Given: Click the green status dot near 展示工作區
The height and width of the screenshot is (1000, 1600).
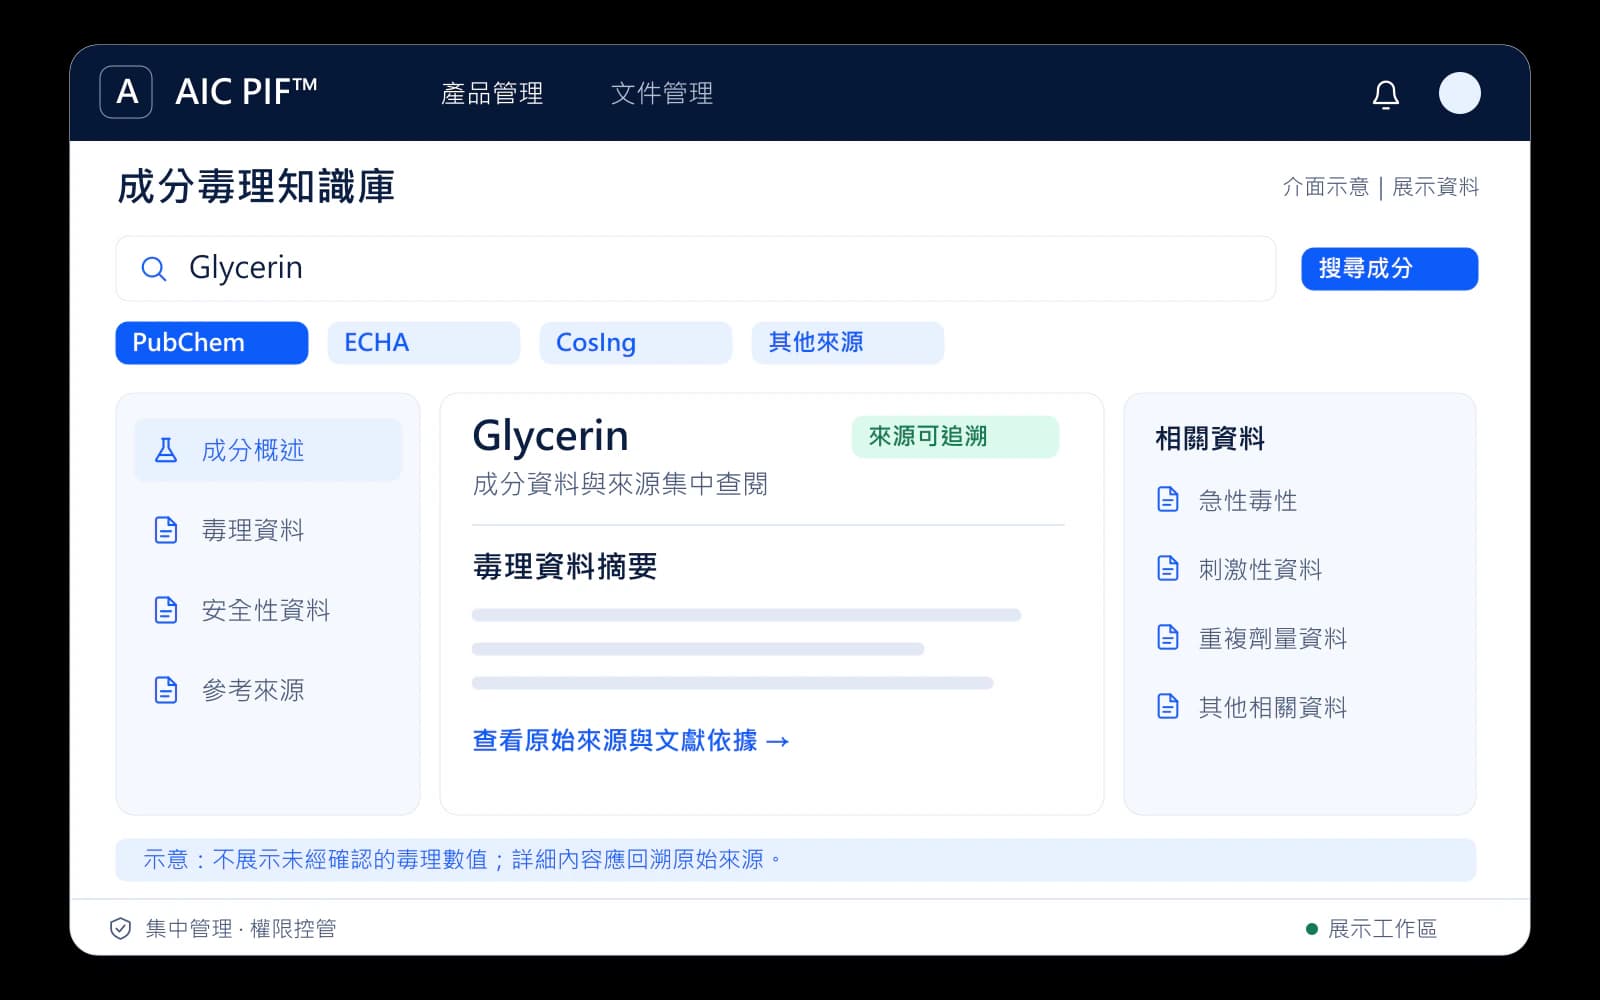Looking at the screenshot, I should [x=1312, y=929].
